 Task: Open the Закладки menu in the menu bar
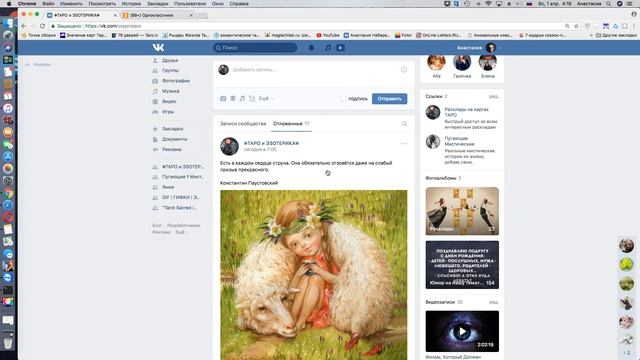point(158,4)
